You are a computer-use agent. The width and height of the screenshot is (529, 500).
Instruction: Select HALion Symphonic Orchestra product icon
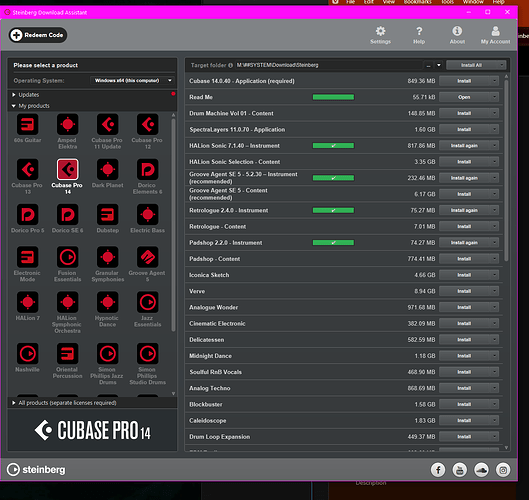pos(67,302)
